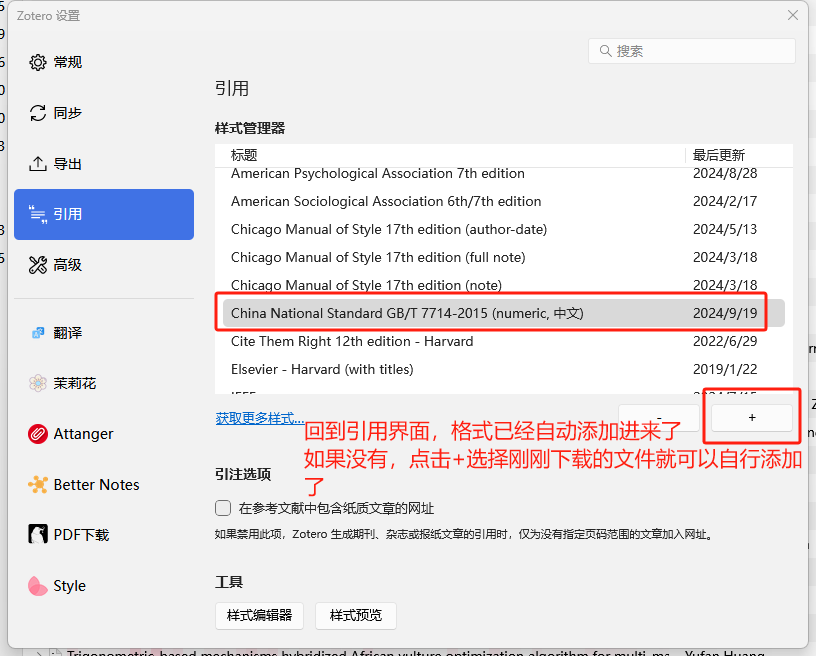Click the date 2024/2/17 cell
Screen dimensions: 816x656
[725, 201]
